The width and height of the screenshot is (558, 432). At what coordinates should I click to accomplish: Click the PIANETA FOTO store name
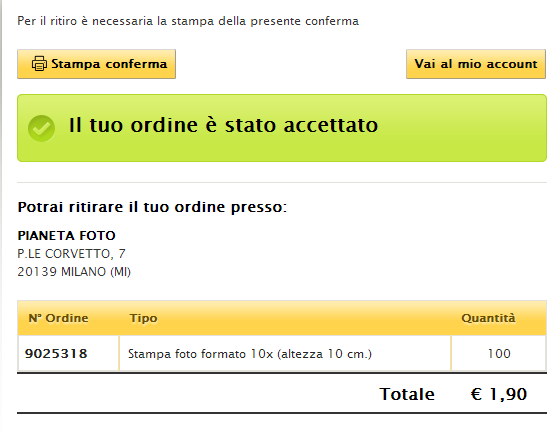pyautogui.click(x=67, y=236)
